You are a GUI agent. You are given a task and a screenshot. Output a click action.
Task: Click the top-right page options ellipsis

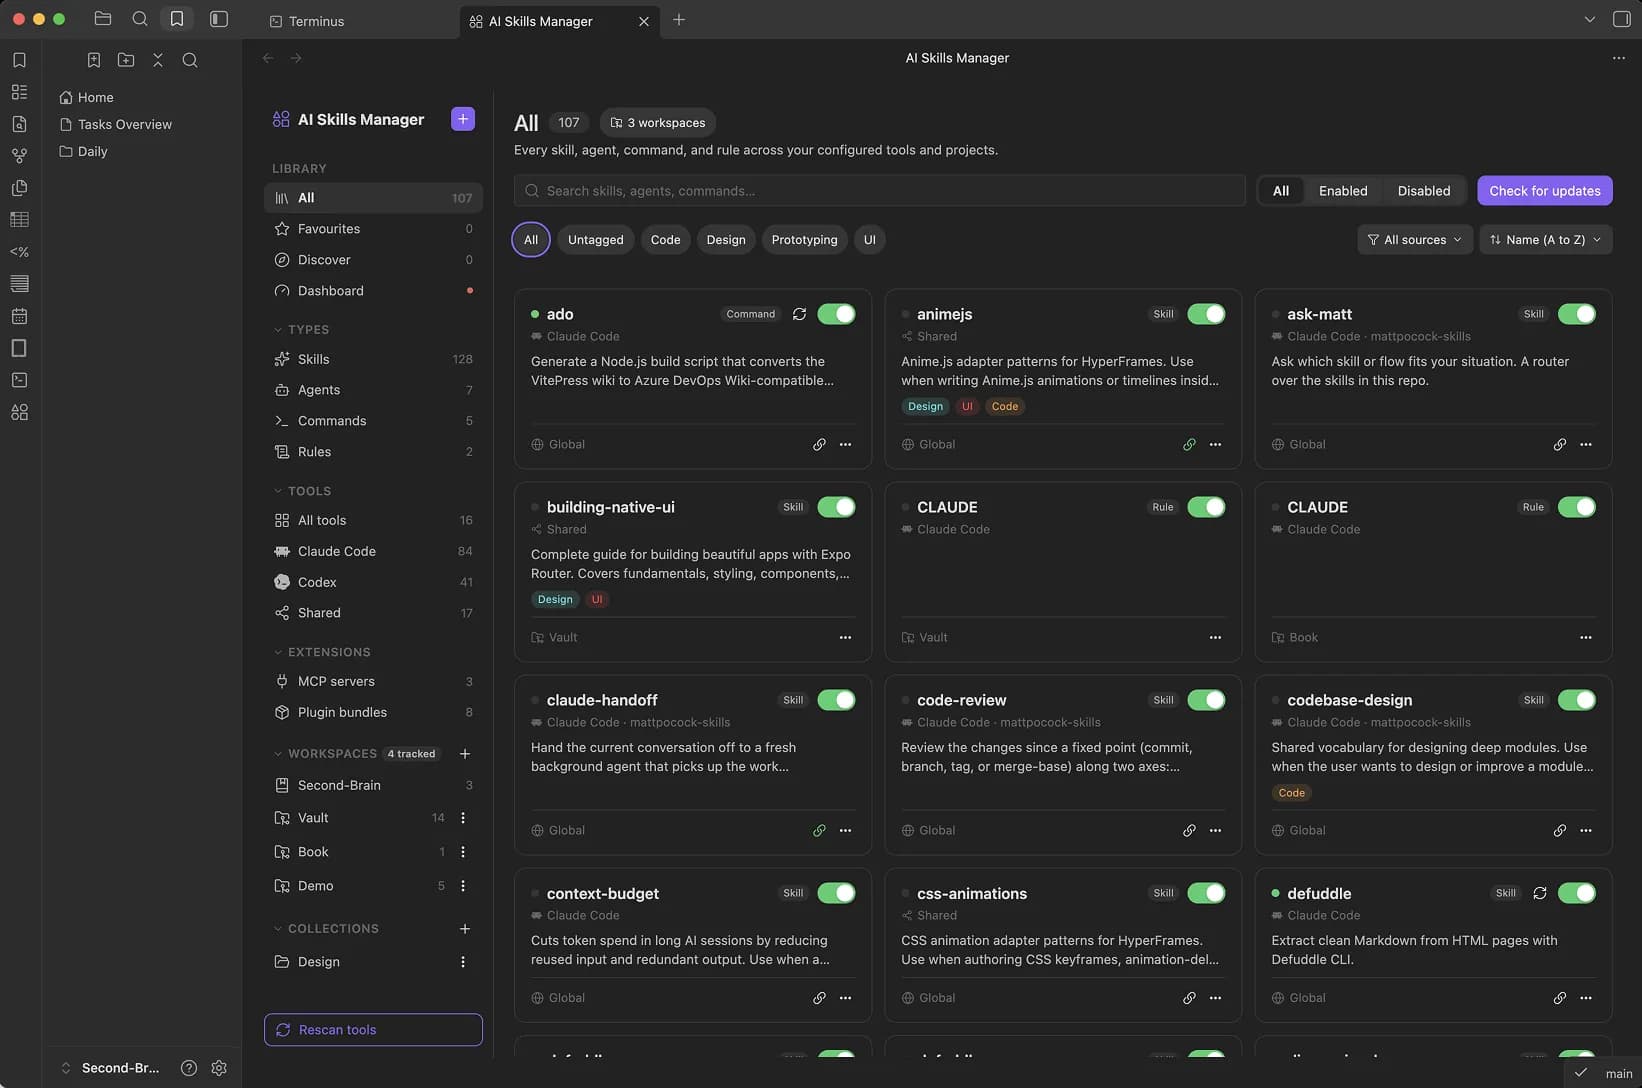point(1619,58)
